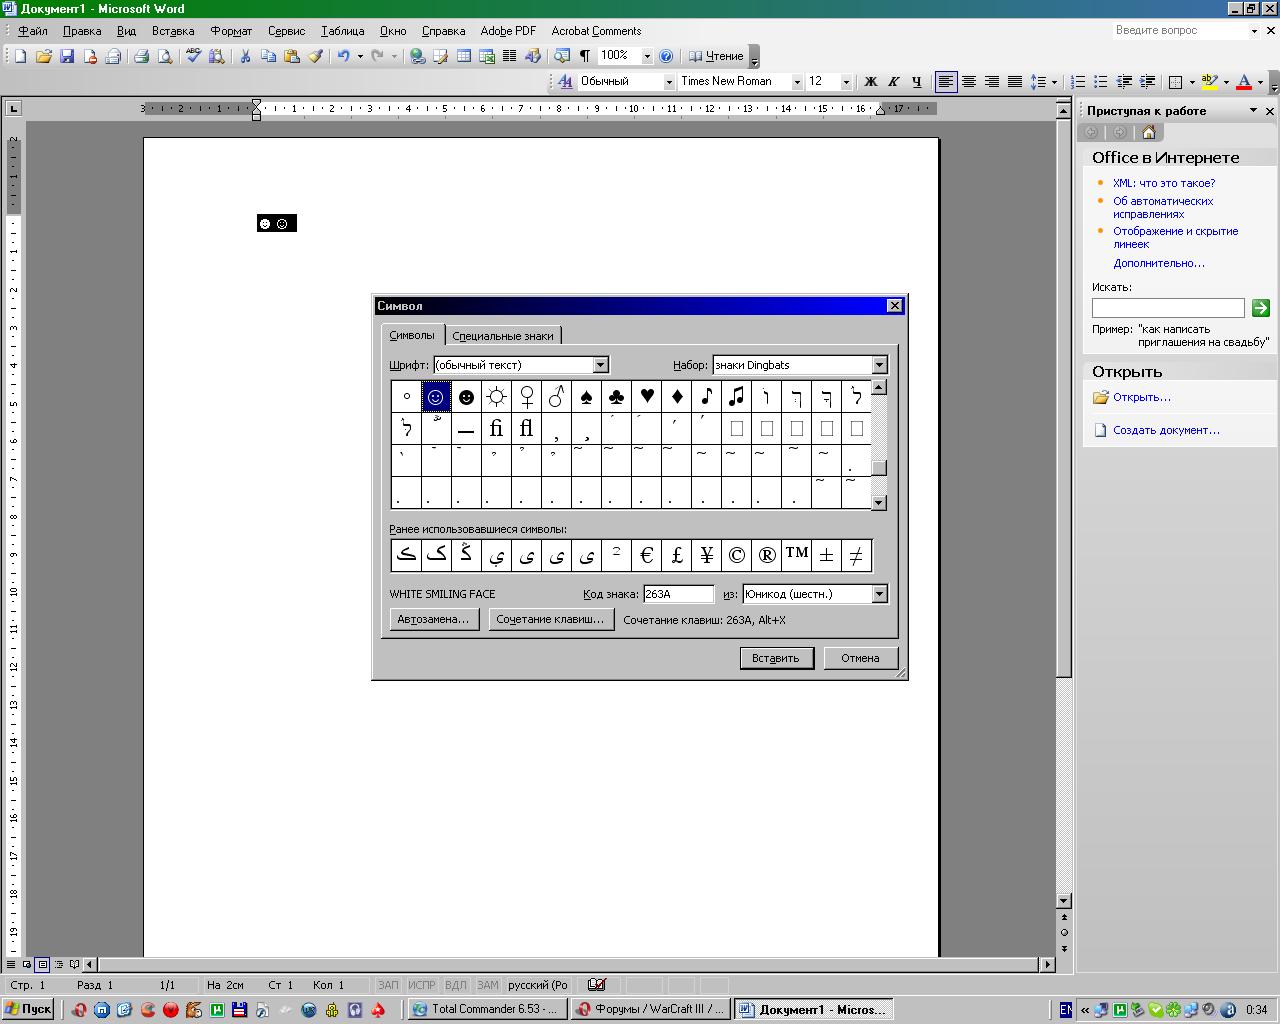The height and width of the screenshot is (1024, 1280).
Task: Open the Вставка menu
Action: pos(172,31)
